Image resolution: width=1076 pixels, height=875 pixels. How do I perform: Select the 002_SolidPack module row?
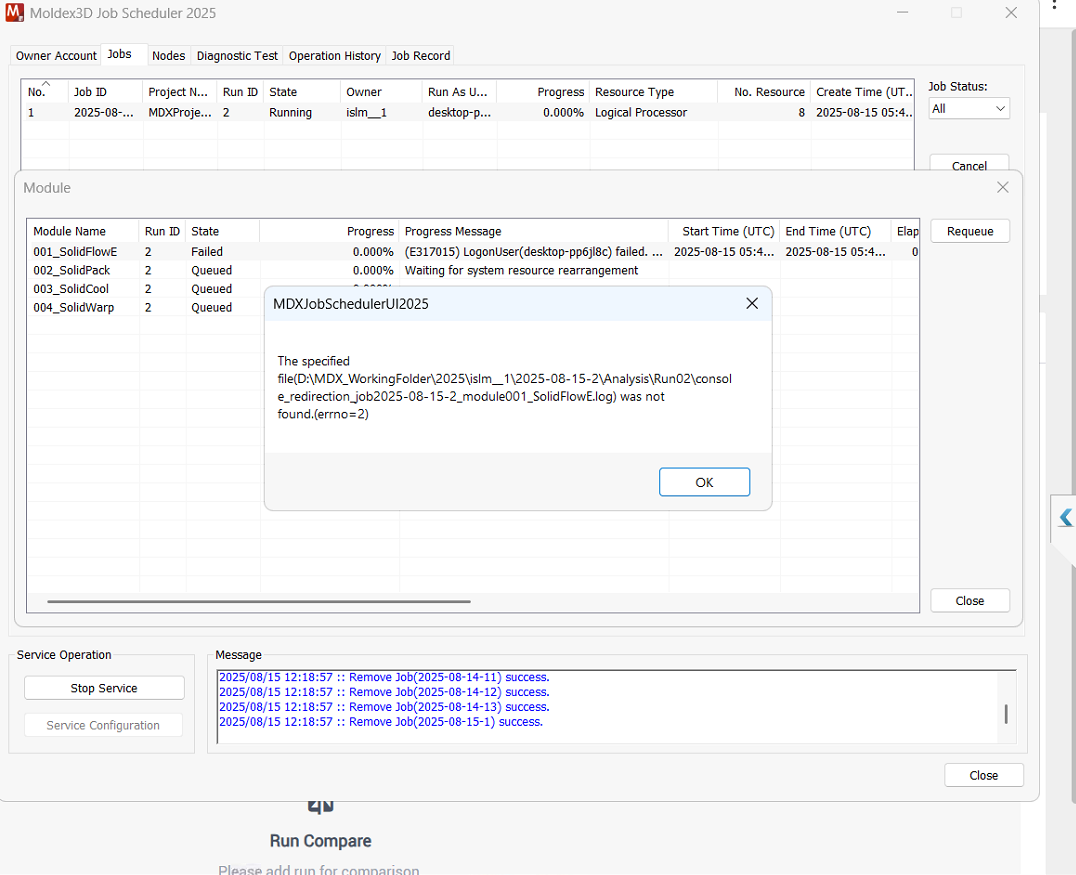tap(473, 270)
